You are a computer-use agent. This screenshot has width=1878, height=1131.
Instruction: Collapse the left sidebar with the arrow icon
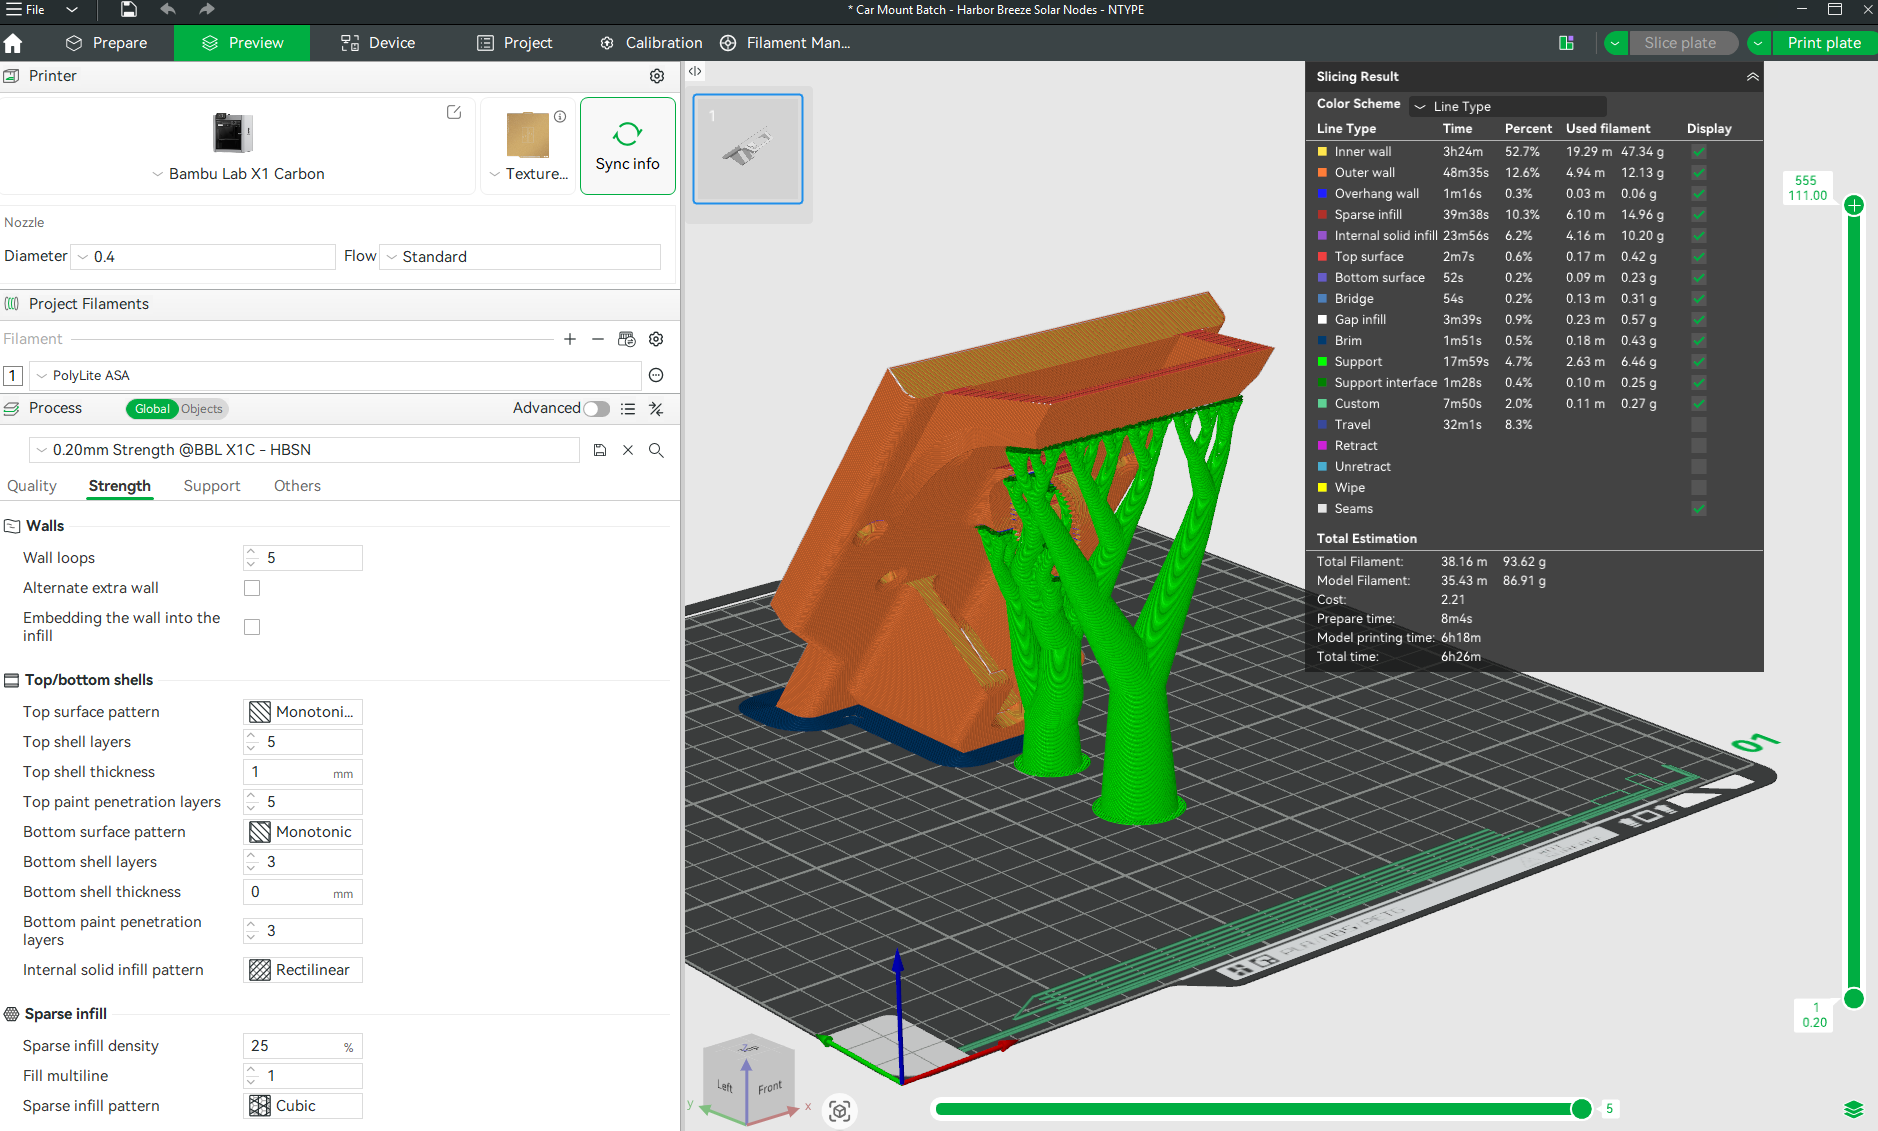pos(695,71)
